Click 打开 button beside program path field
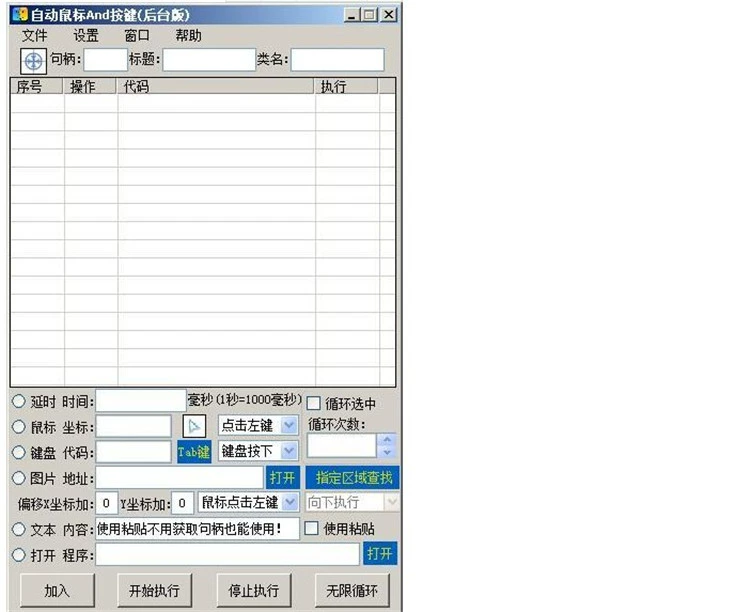Image resolution: width=750 pixels, height=612 pixels. click(380, 554)
